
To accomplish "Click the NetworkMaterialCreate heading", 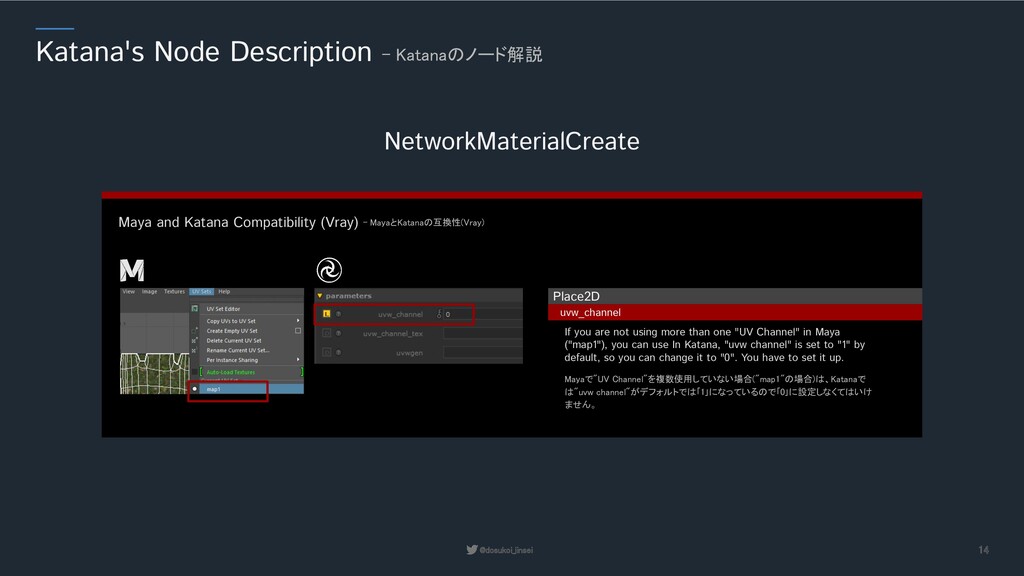I will 512,141.
